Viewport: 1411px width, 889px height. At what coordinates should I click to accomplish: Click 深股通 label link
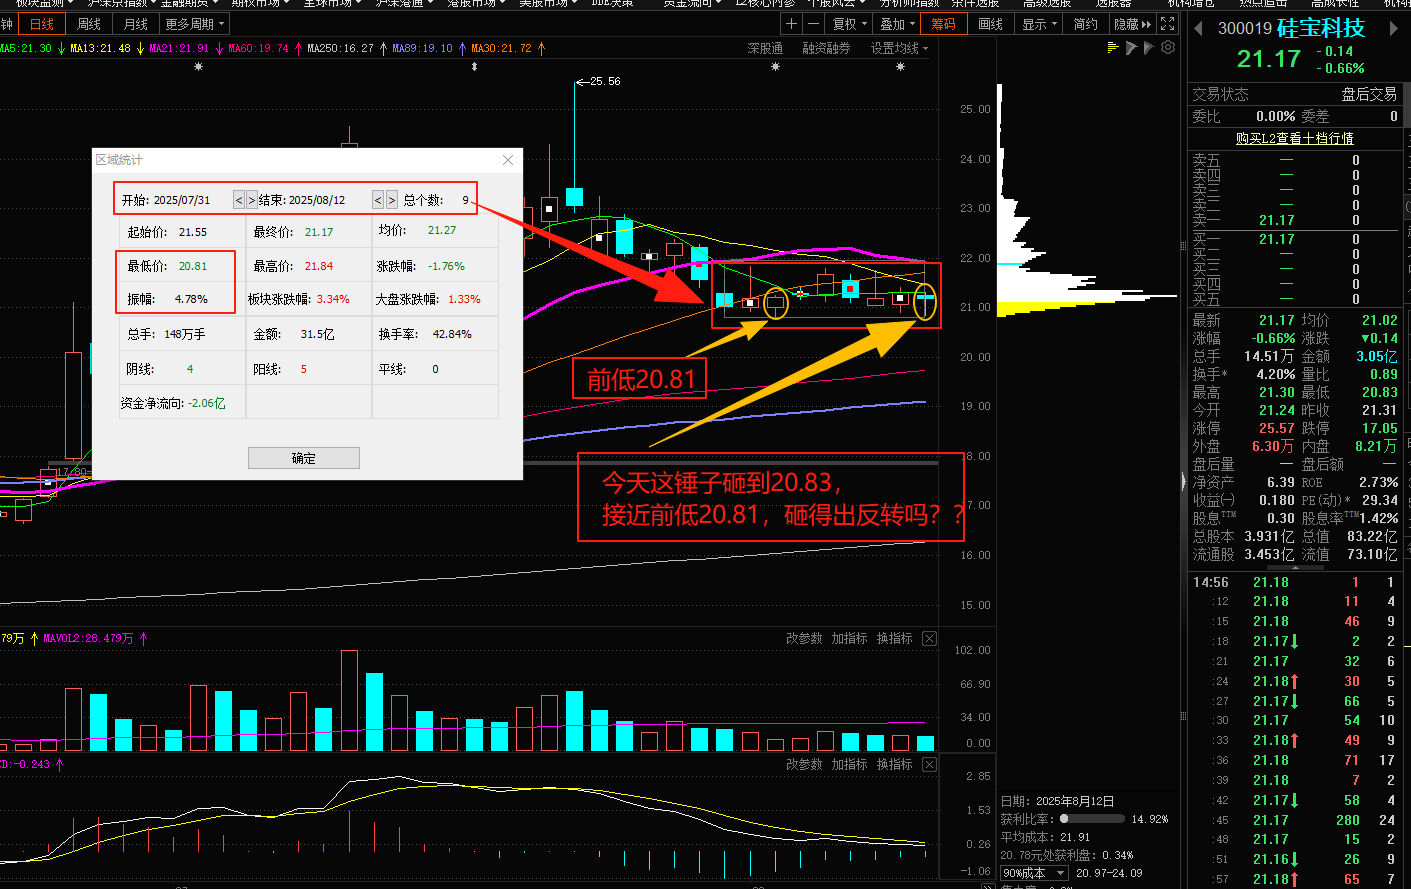click(765, 48)
